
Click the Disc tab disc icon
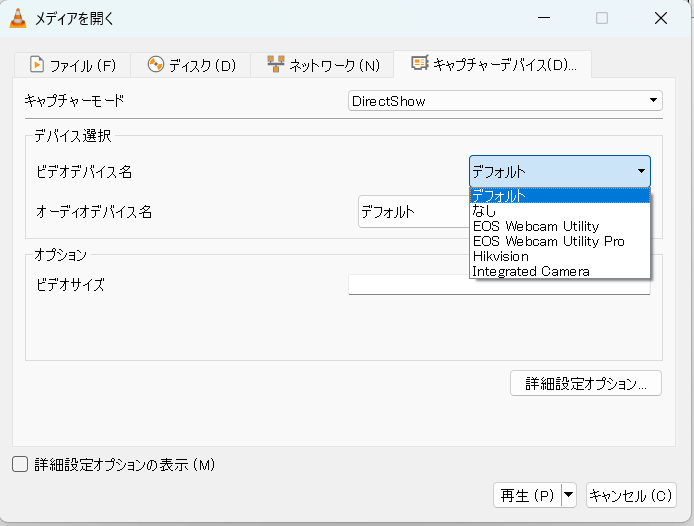point(155,65)
